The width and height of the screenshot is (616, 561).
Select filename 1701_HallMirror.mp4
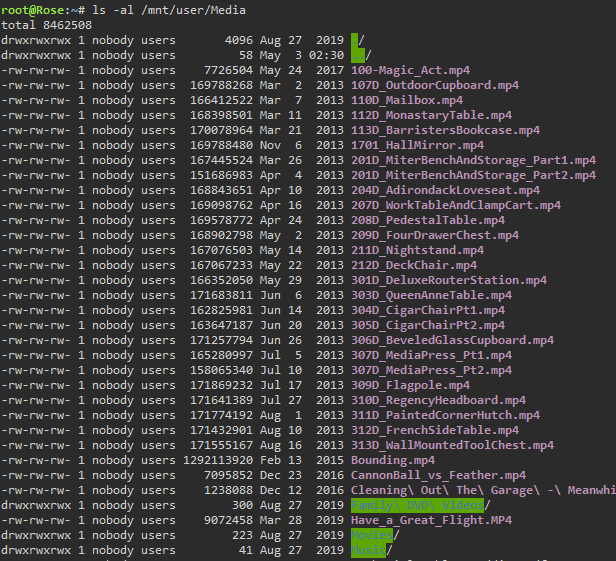click(x=417, y=145)
